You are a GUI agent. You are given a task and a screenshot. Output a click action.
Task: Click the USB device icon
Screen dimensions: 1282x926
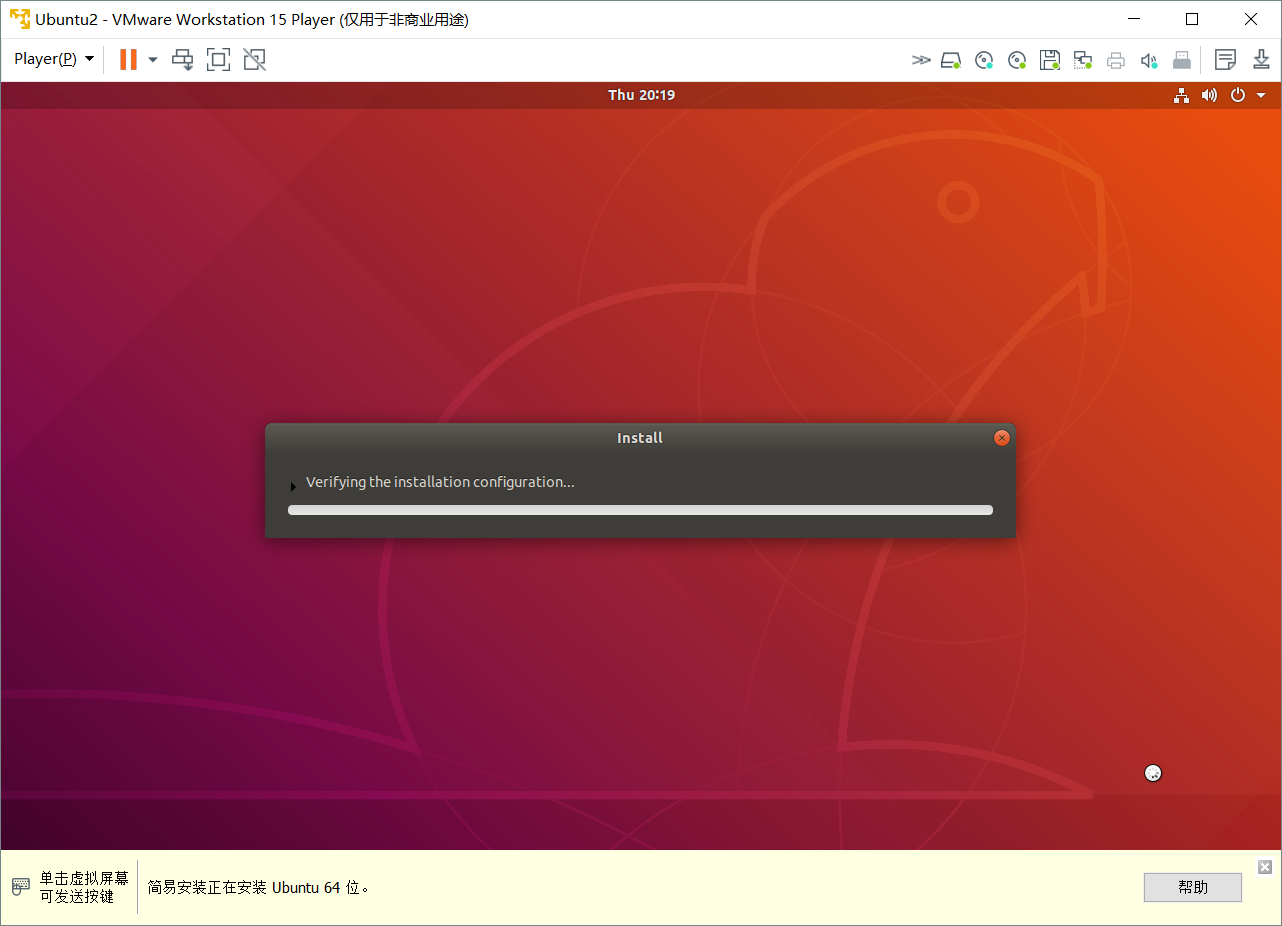(x=1182, y=60)
